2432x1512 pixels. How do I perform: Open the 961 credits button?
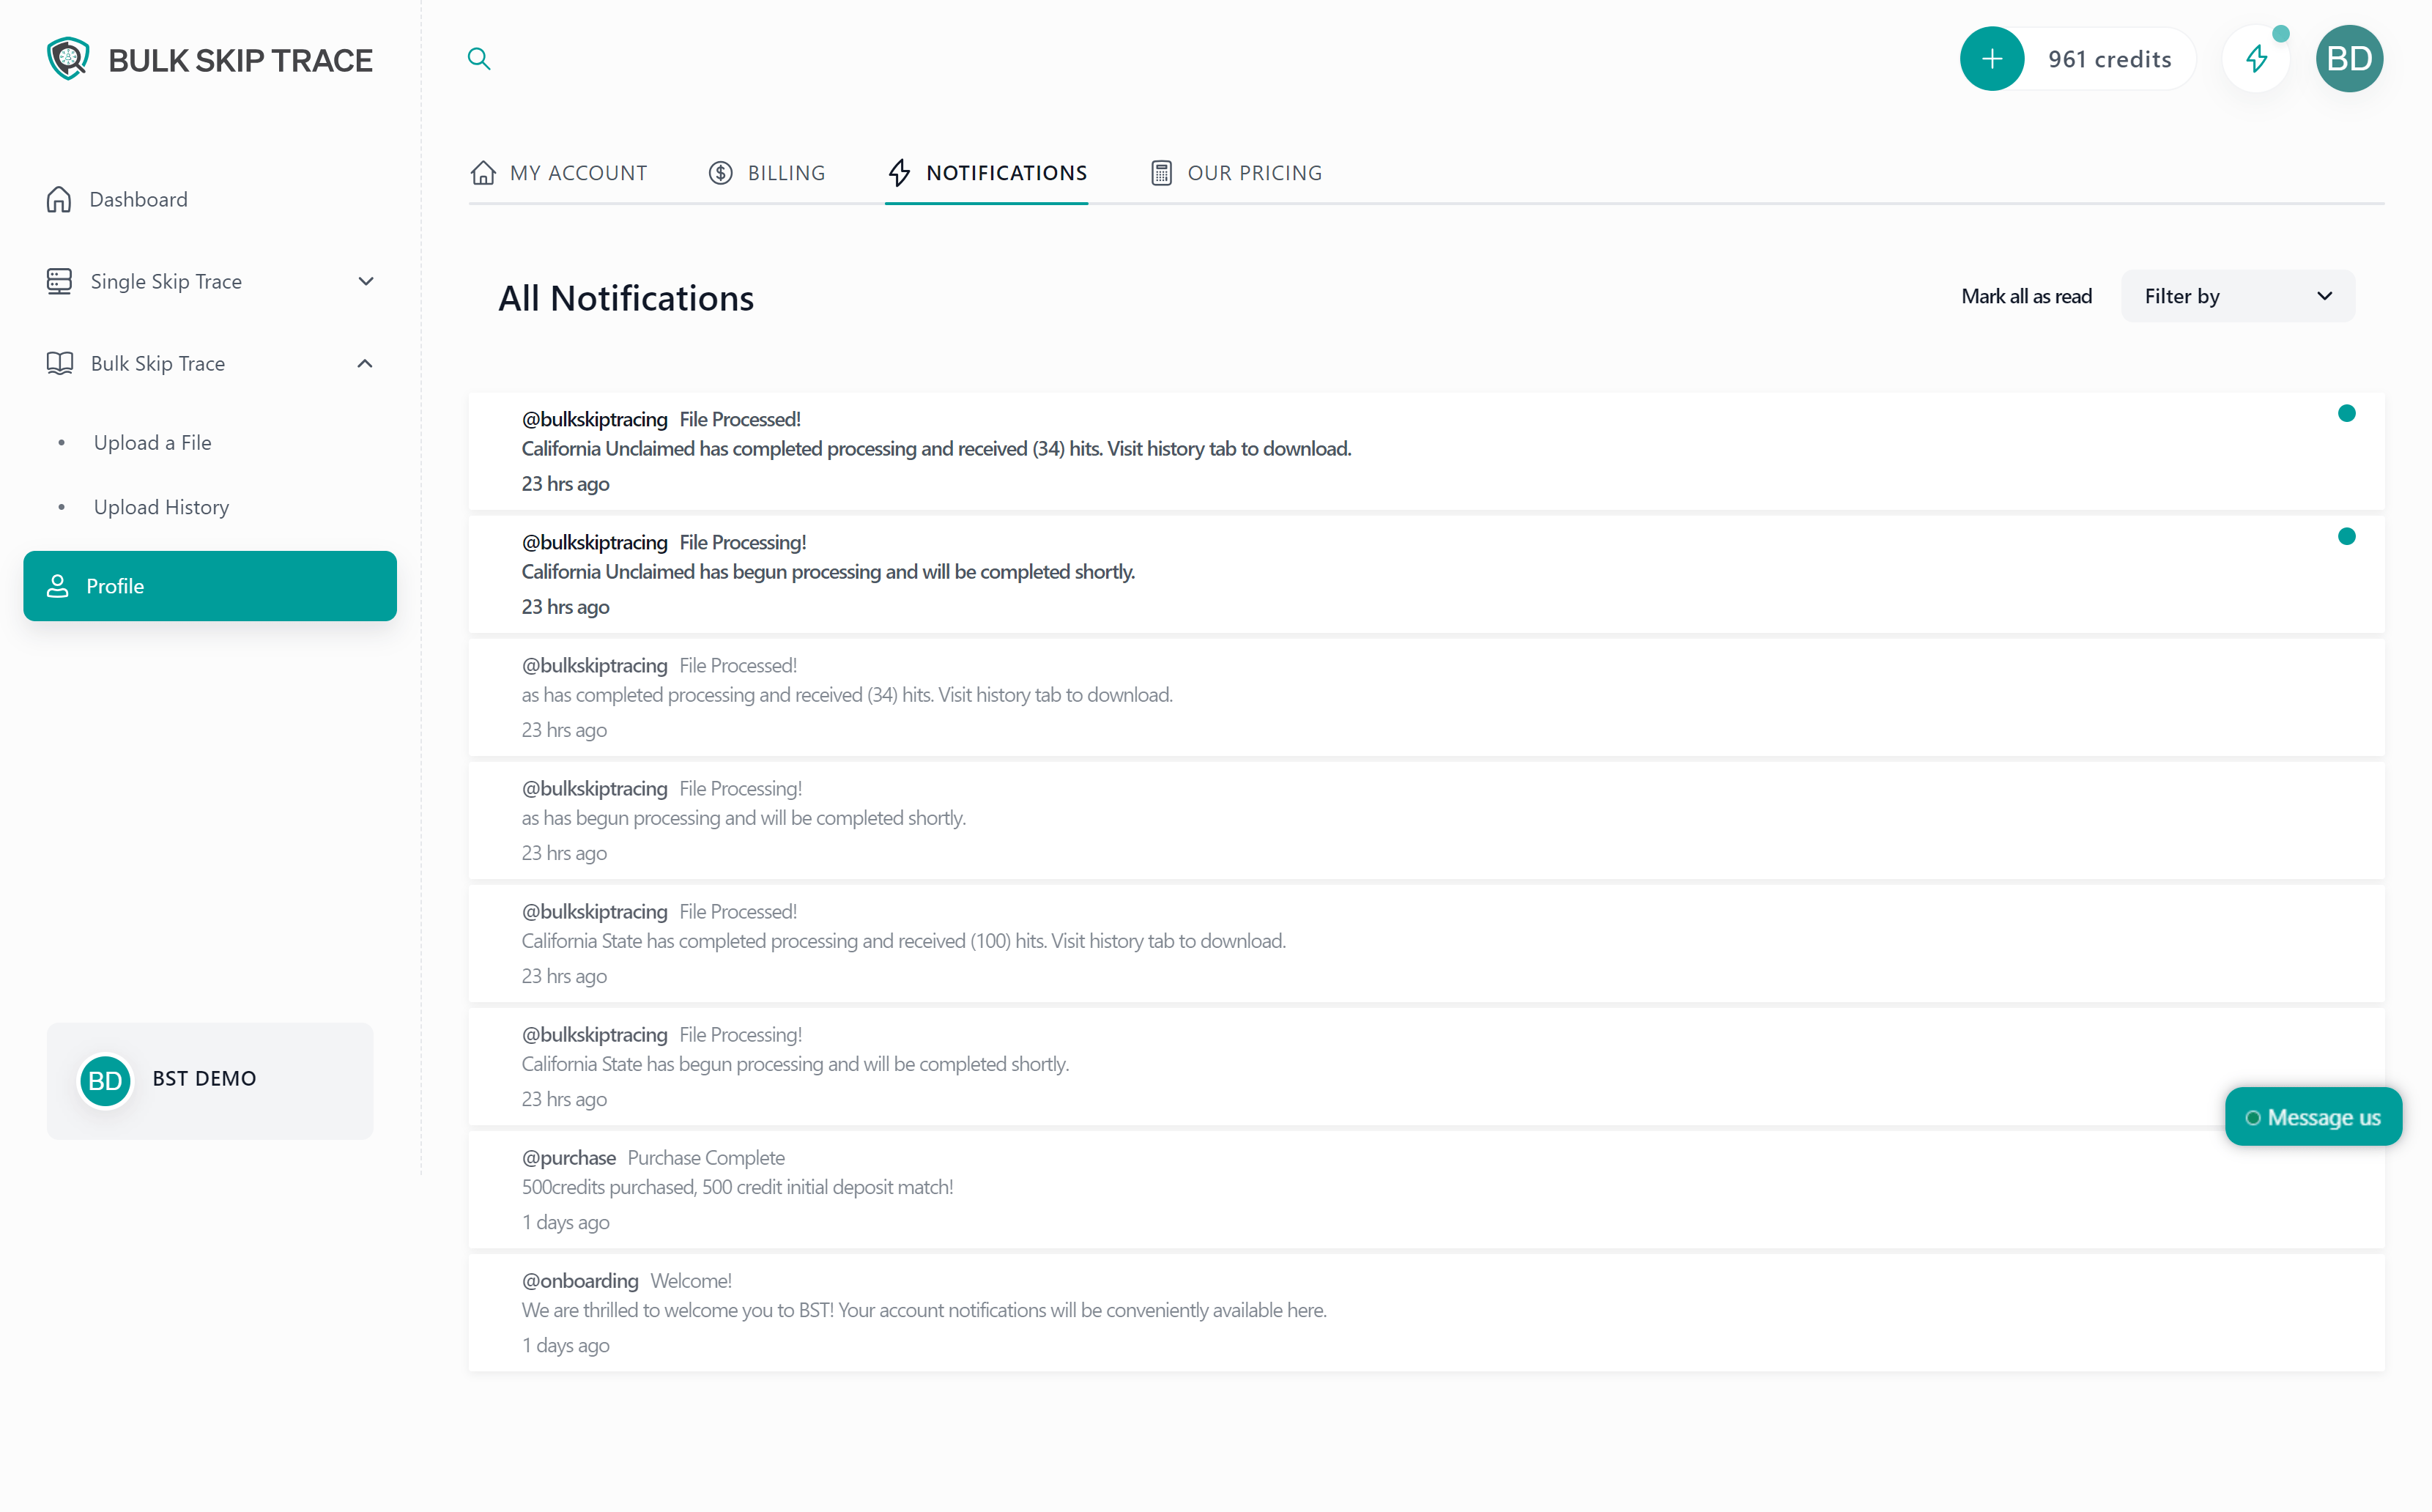coord(2109,59)
